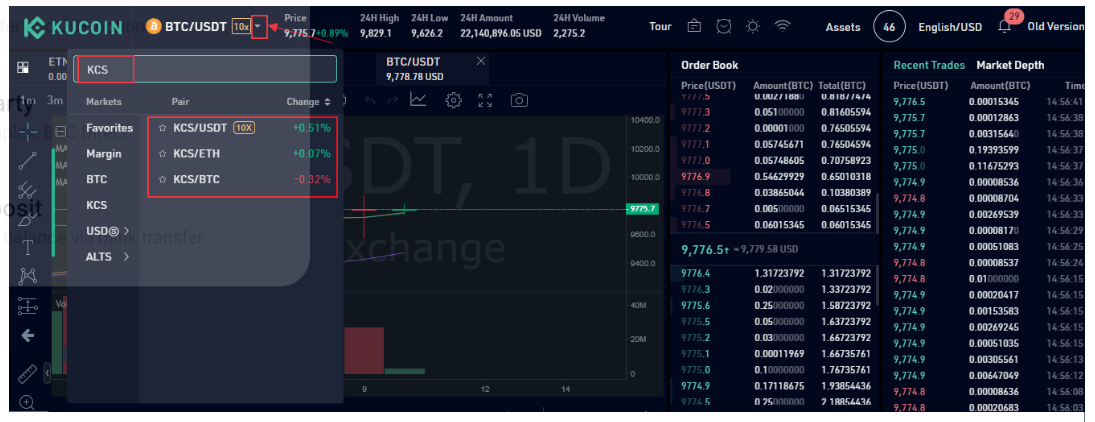Expand the USD⊛ markets submenu
1095x422 pixels.
coord(108,231)
